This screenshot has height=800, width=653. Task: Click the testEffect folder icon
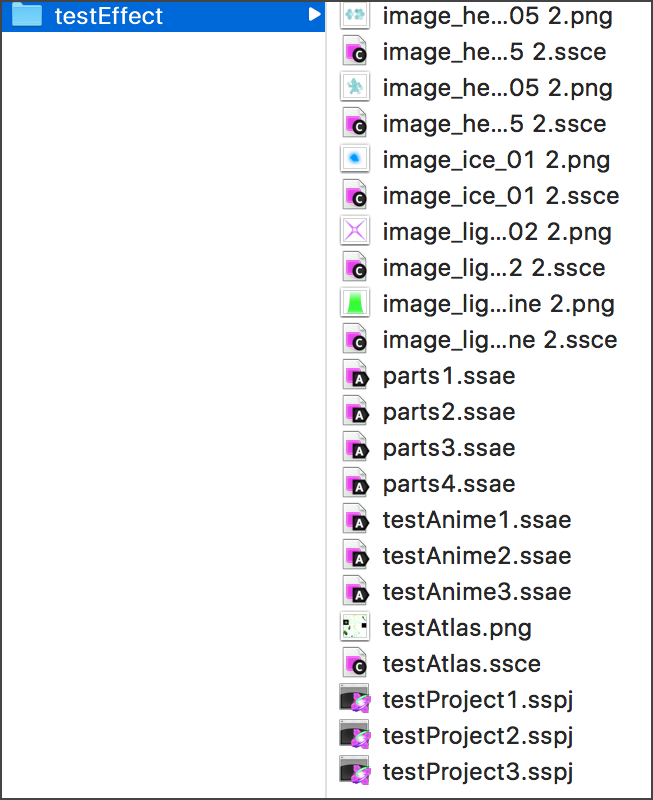click(26, 16)
